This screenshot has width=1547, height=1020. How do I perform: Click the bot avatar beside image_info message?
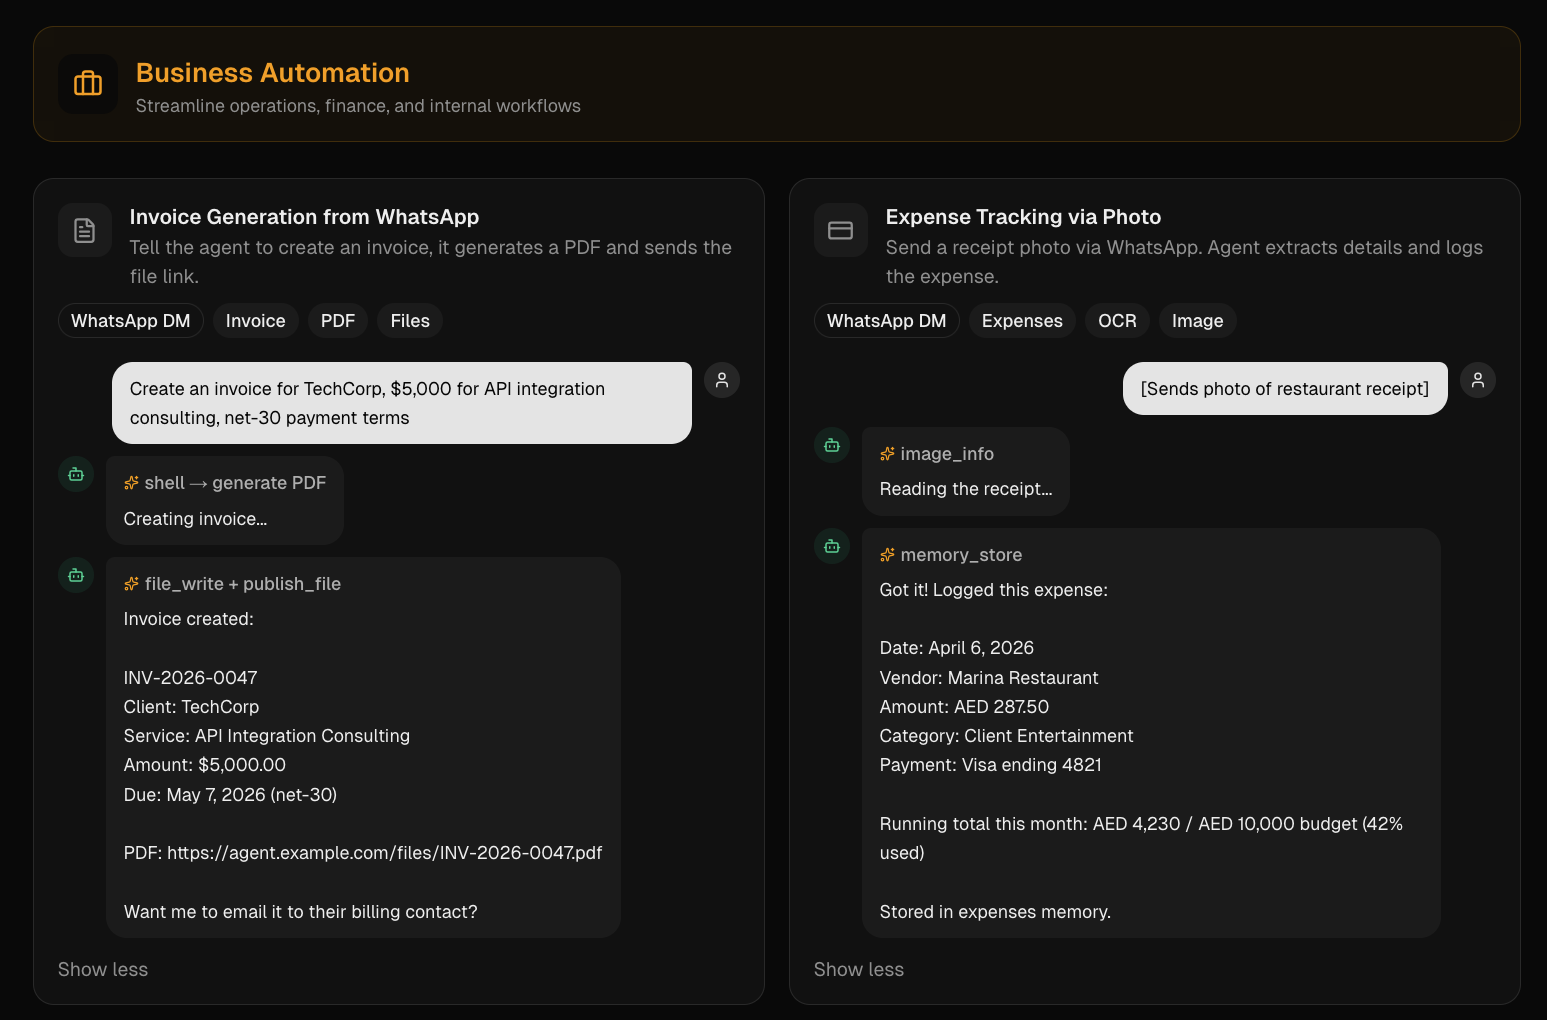click(832, 445)
